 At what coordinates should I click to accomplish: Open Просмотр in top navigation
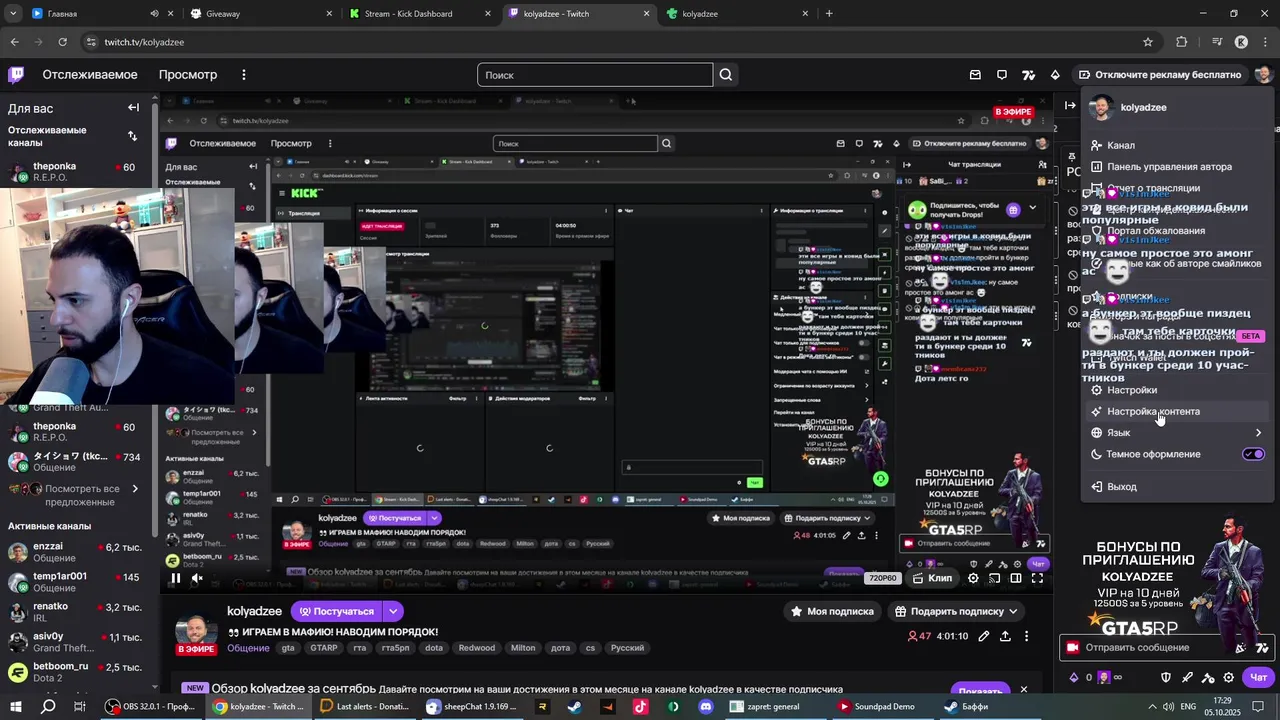pos(188,75)
